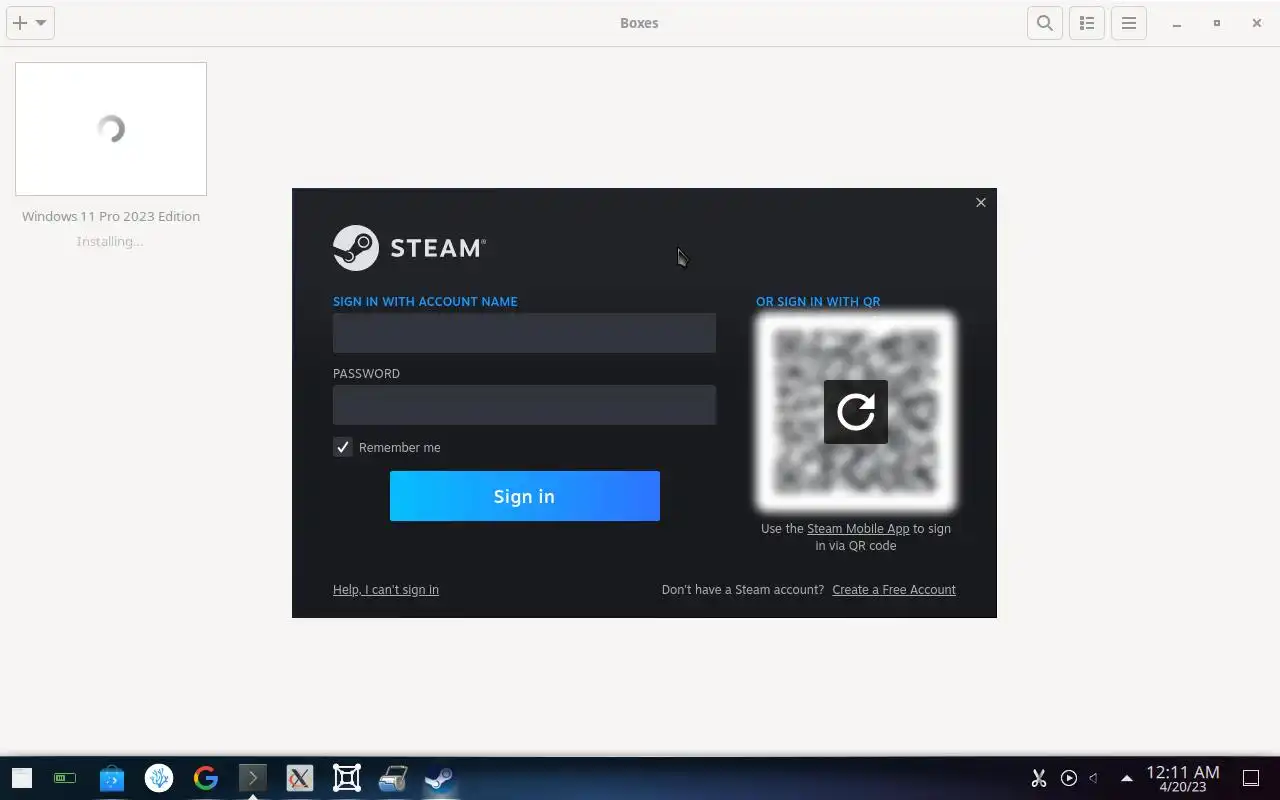Click the Boxes window title
The image size is (1280, 800).
click(x=639, y=23)
